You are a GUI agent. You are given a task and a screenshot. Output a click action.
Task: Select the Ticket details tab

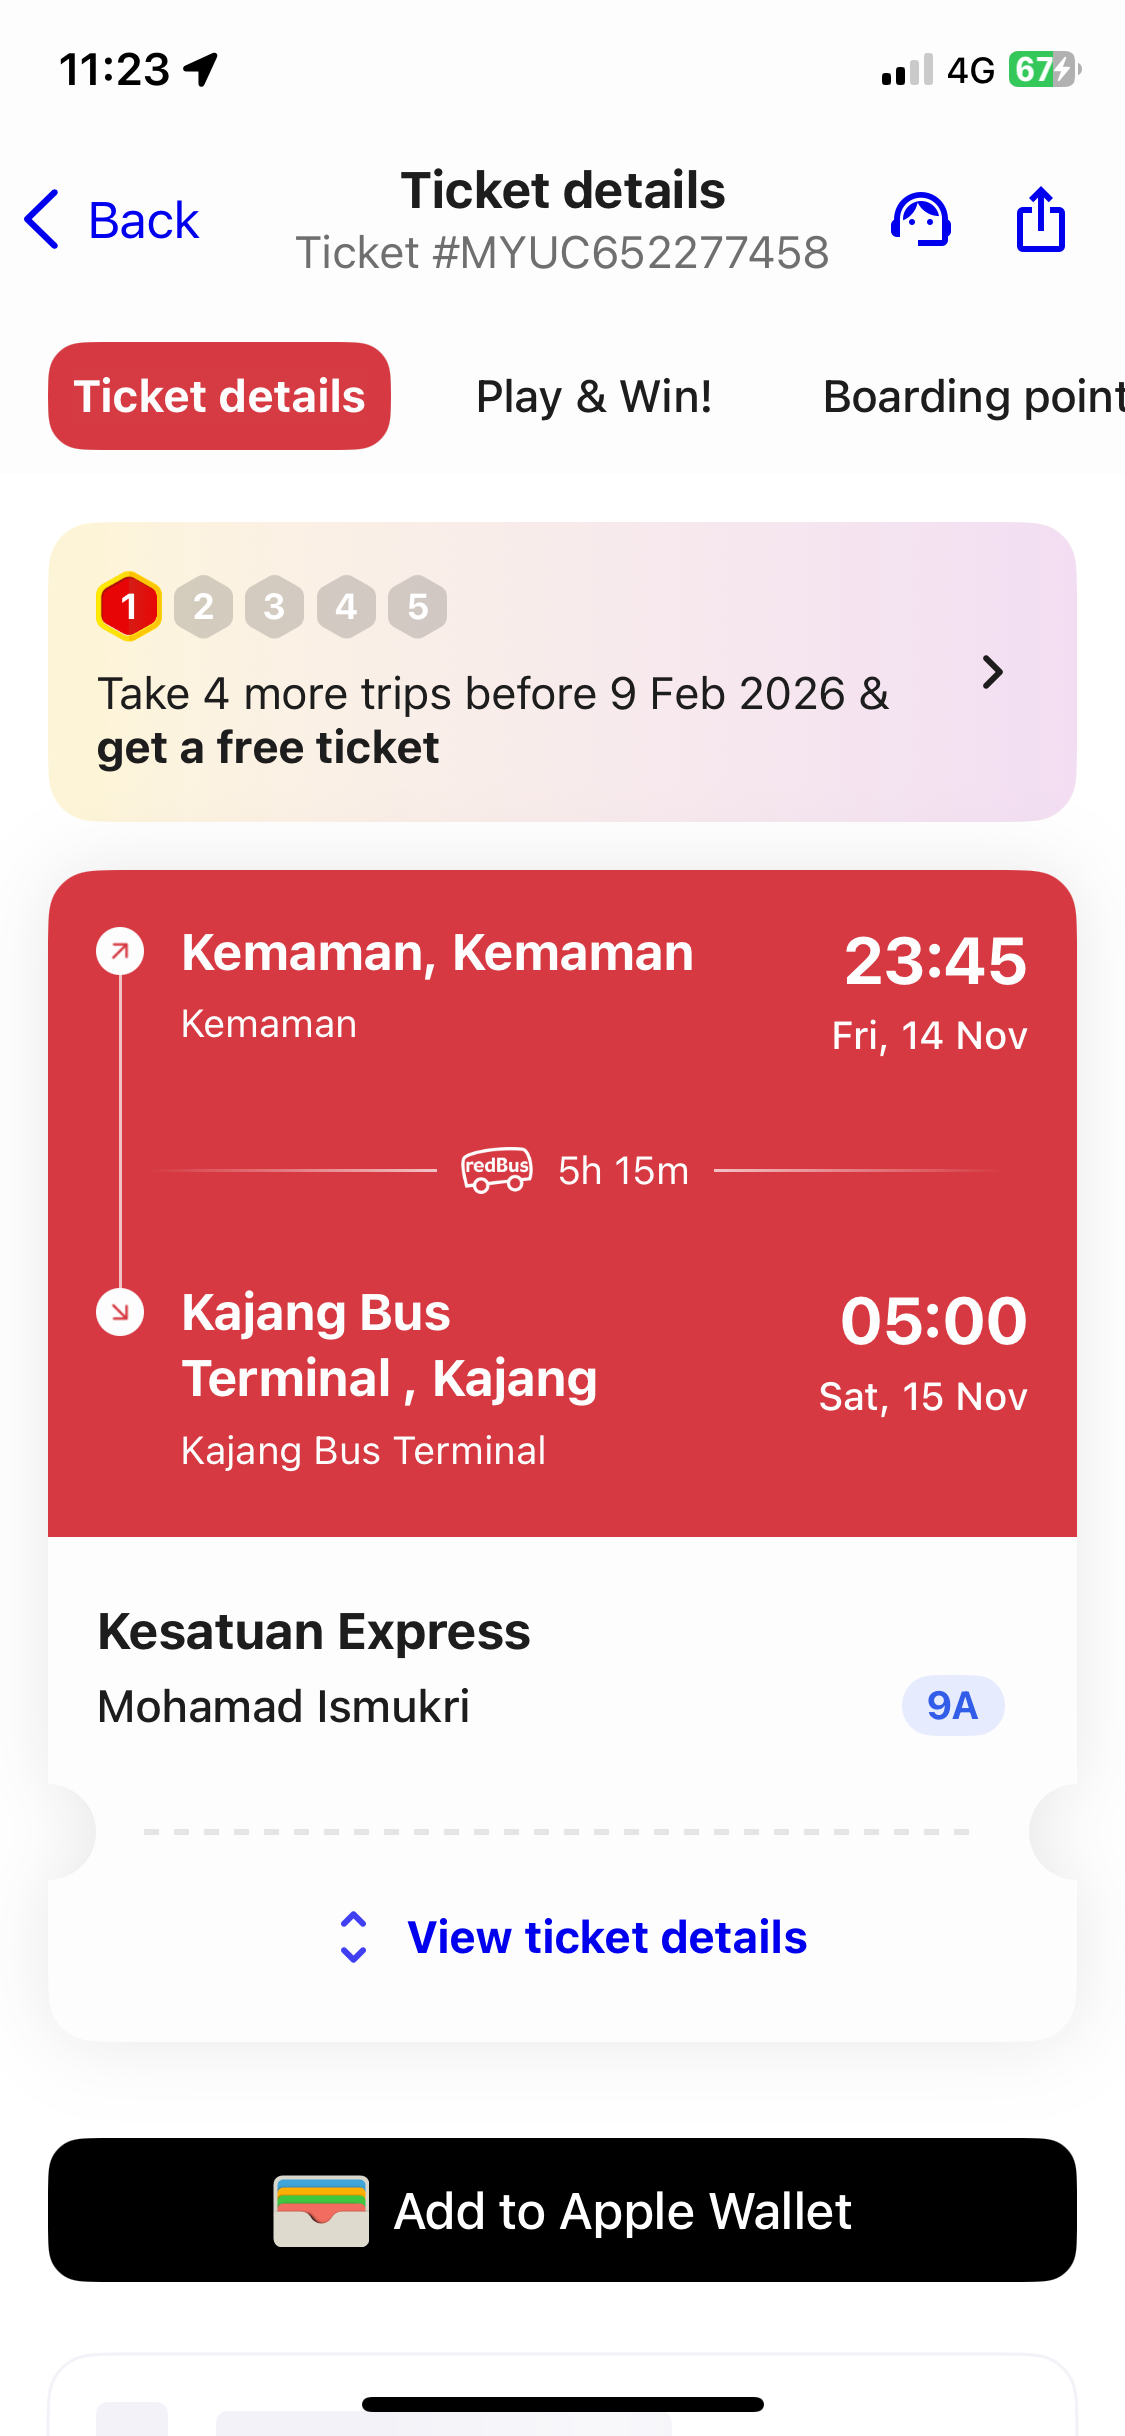point(219,396)
